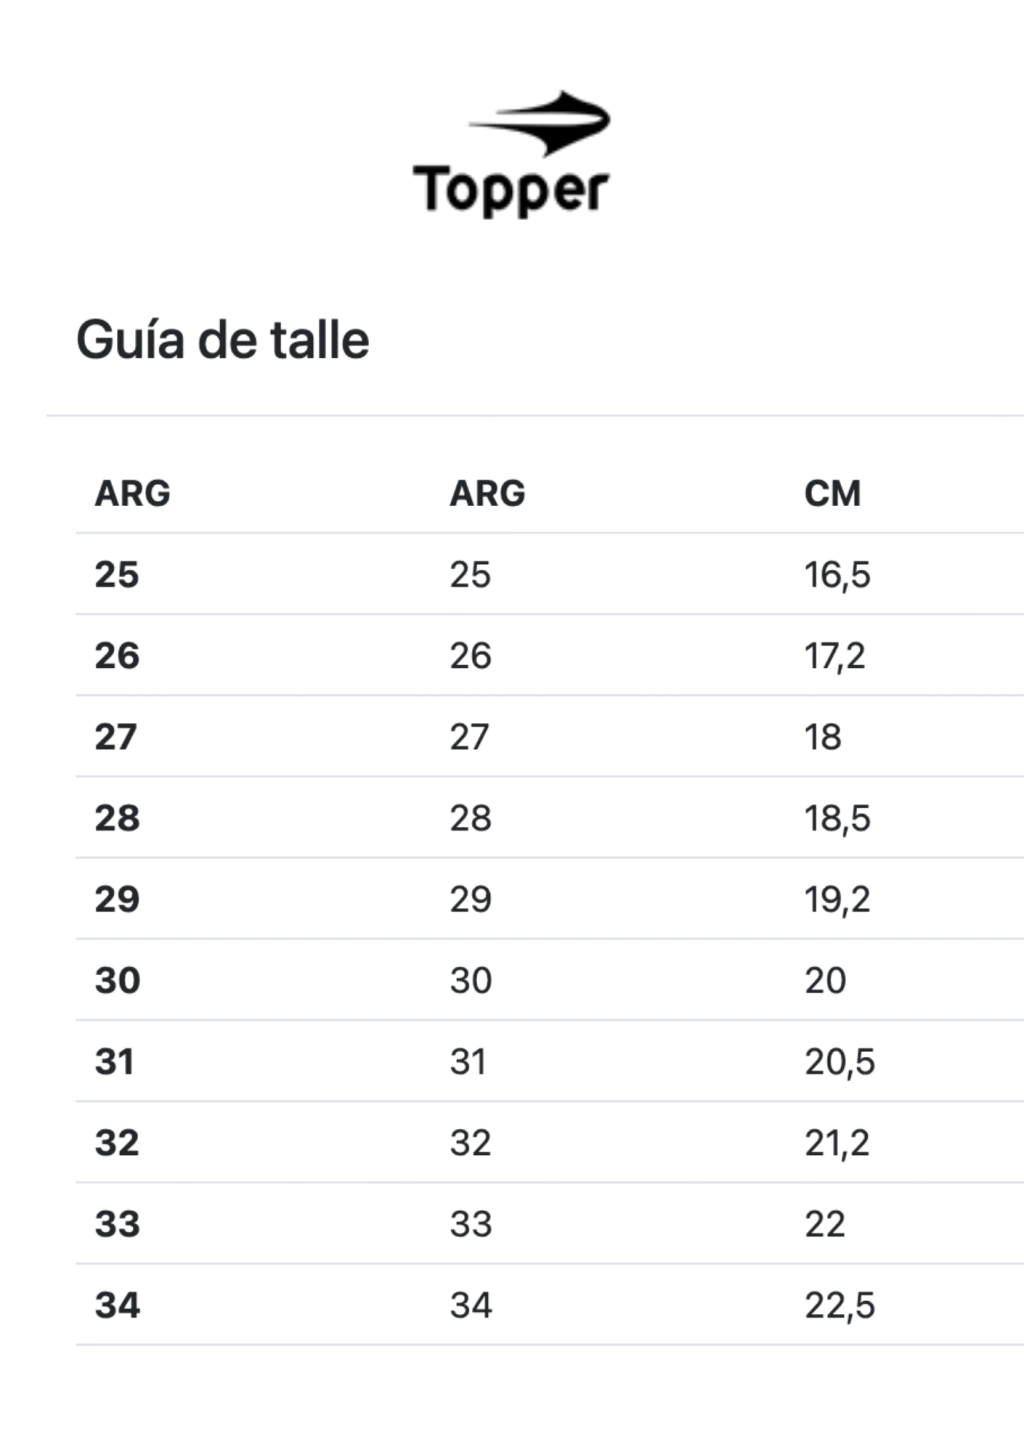Click the 20,5 cm measurement

(x=840, y=1061)
